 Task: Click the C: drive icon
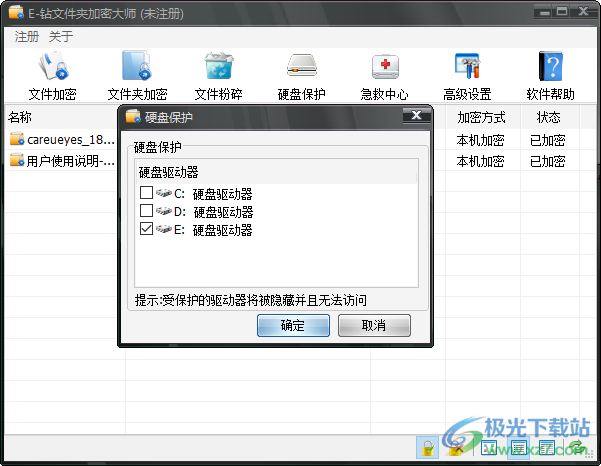[x=164, y=193]
